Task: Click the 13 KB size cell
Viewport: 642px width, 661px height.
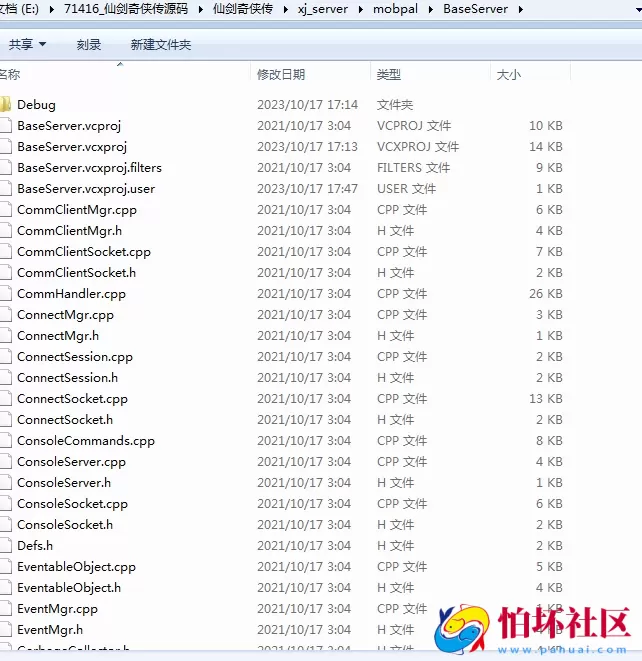Action: [x=546, y=399]
